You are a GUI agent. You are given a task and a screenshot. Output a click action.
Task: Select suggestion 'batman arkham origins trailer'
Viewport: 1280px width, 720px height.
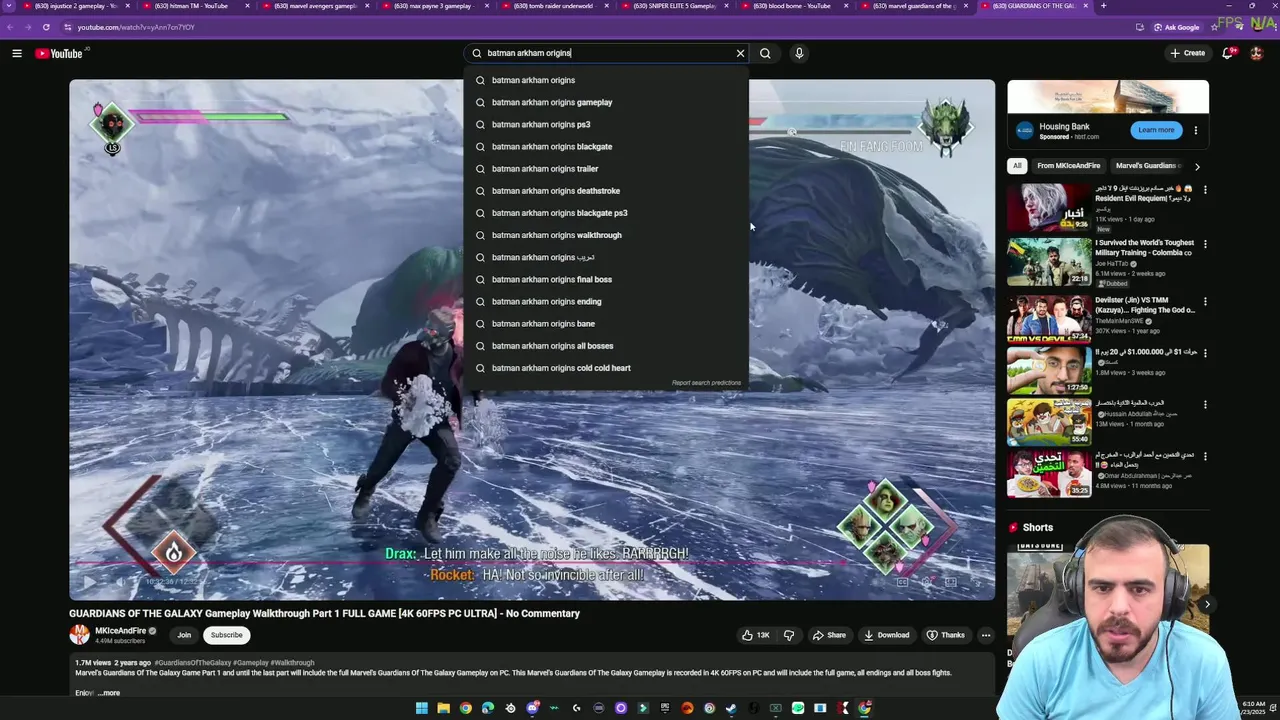point(606,169)
